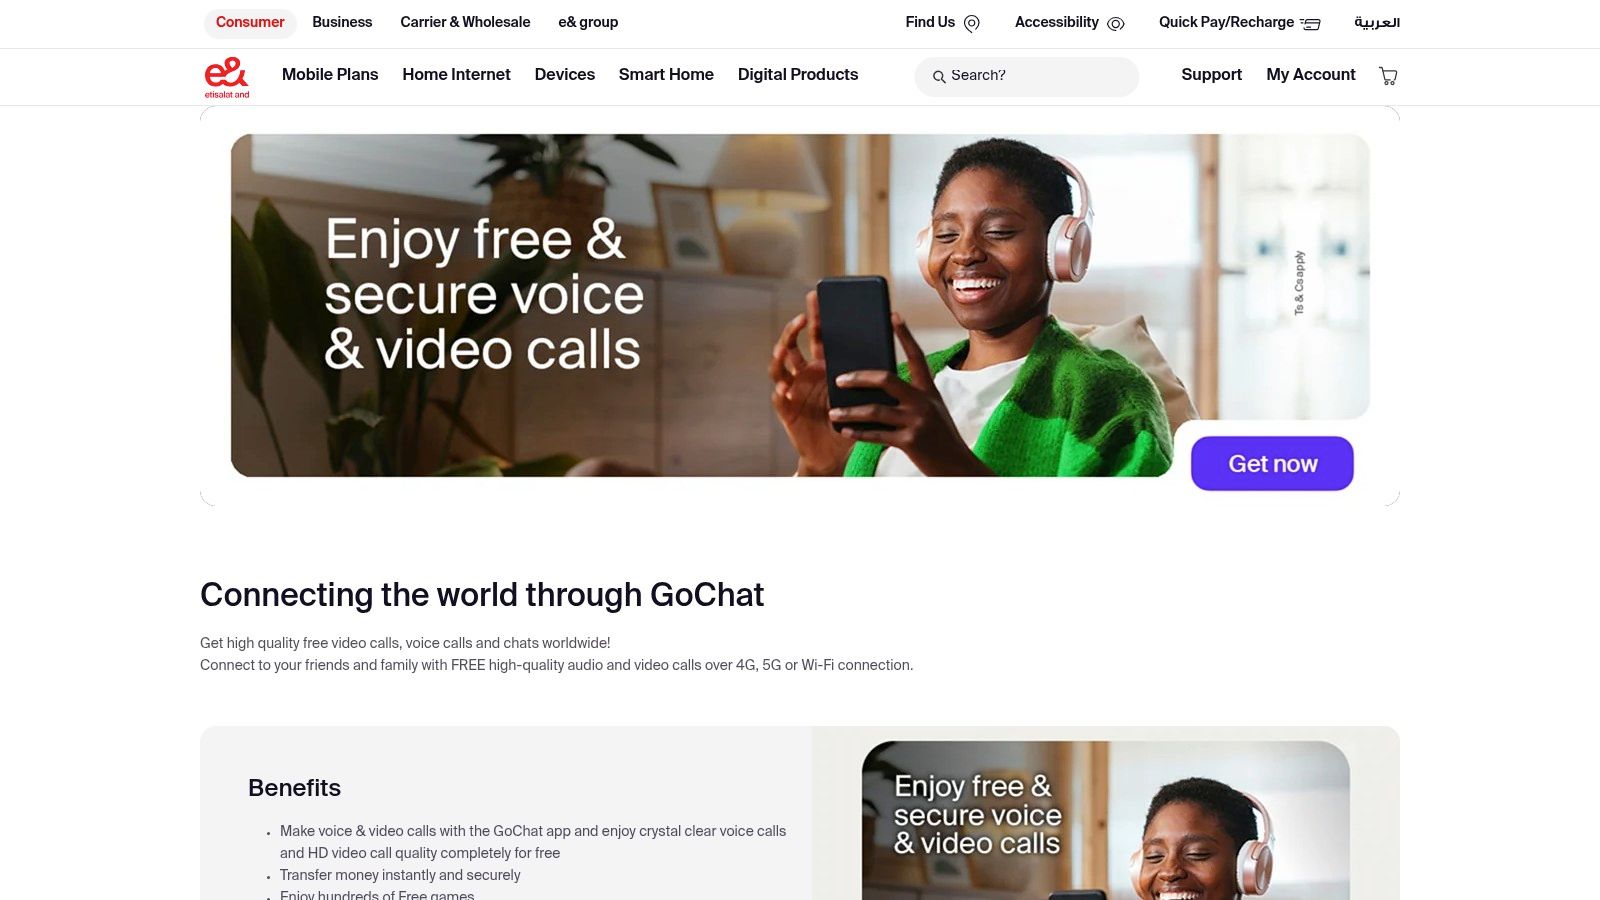Click the Quick Pay/Recharge card icon

pyautogui.click(x=1310, y=24)
